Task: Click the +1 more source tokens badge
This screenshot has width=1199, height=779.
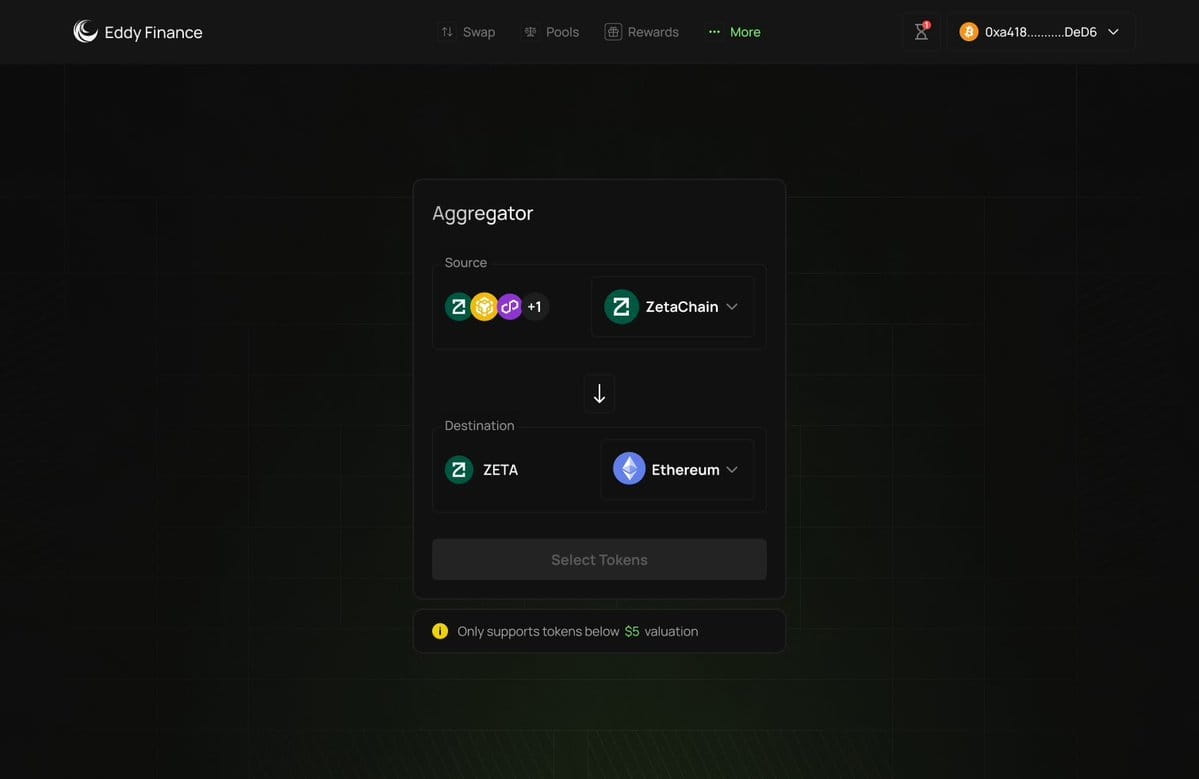Action: [535, 307]
